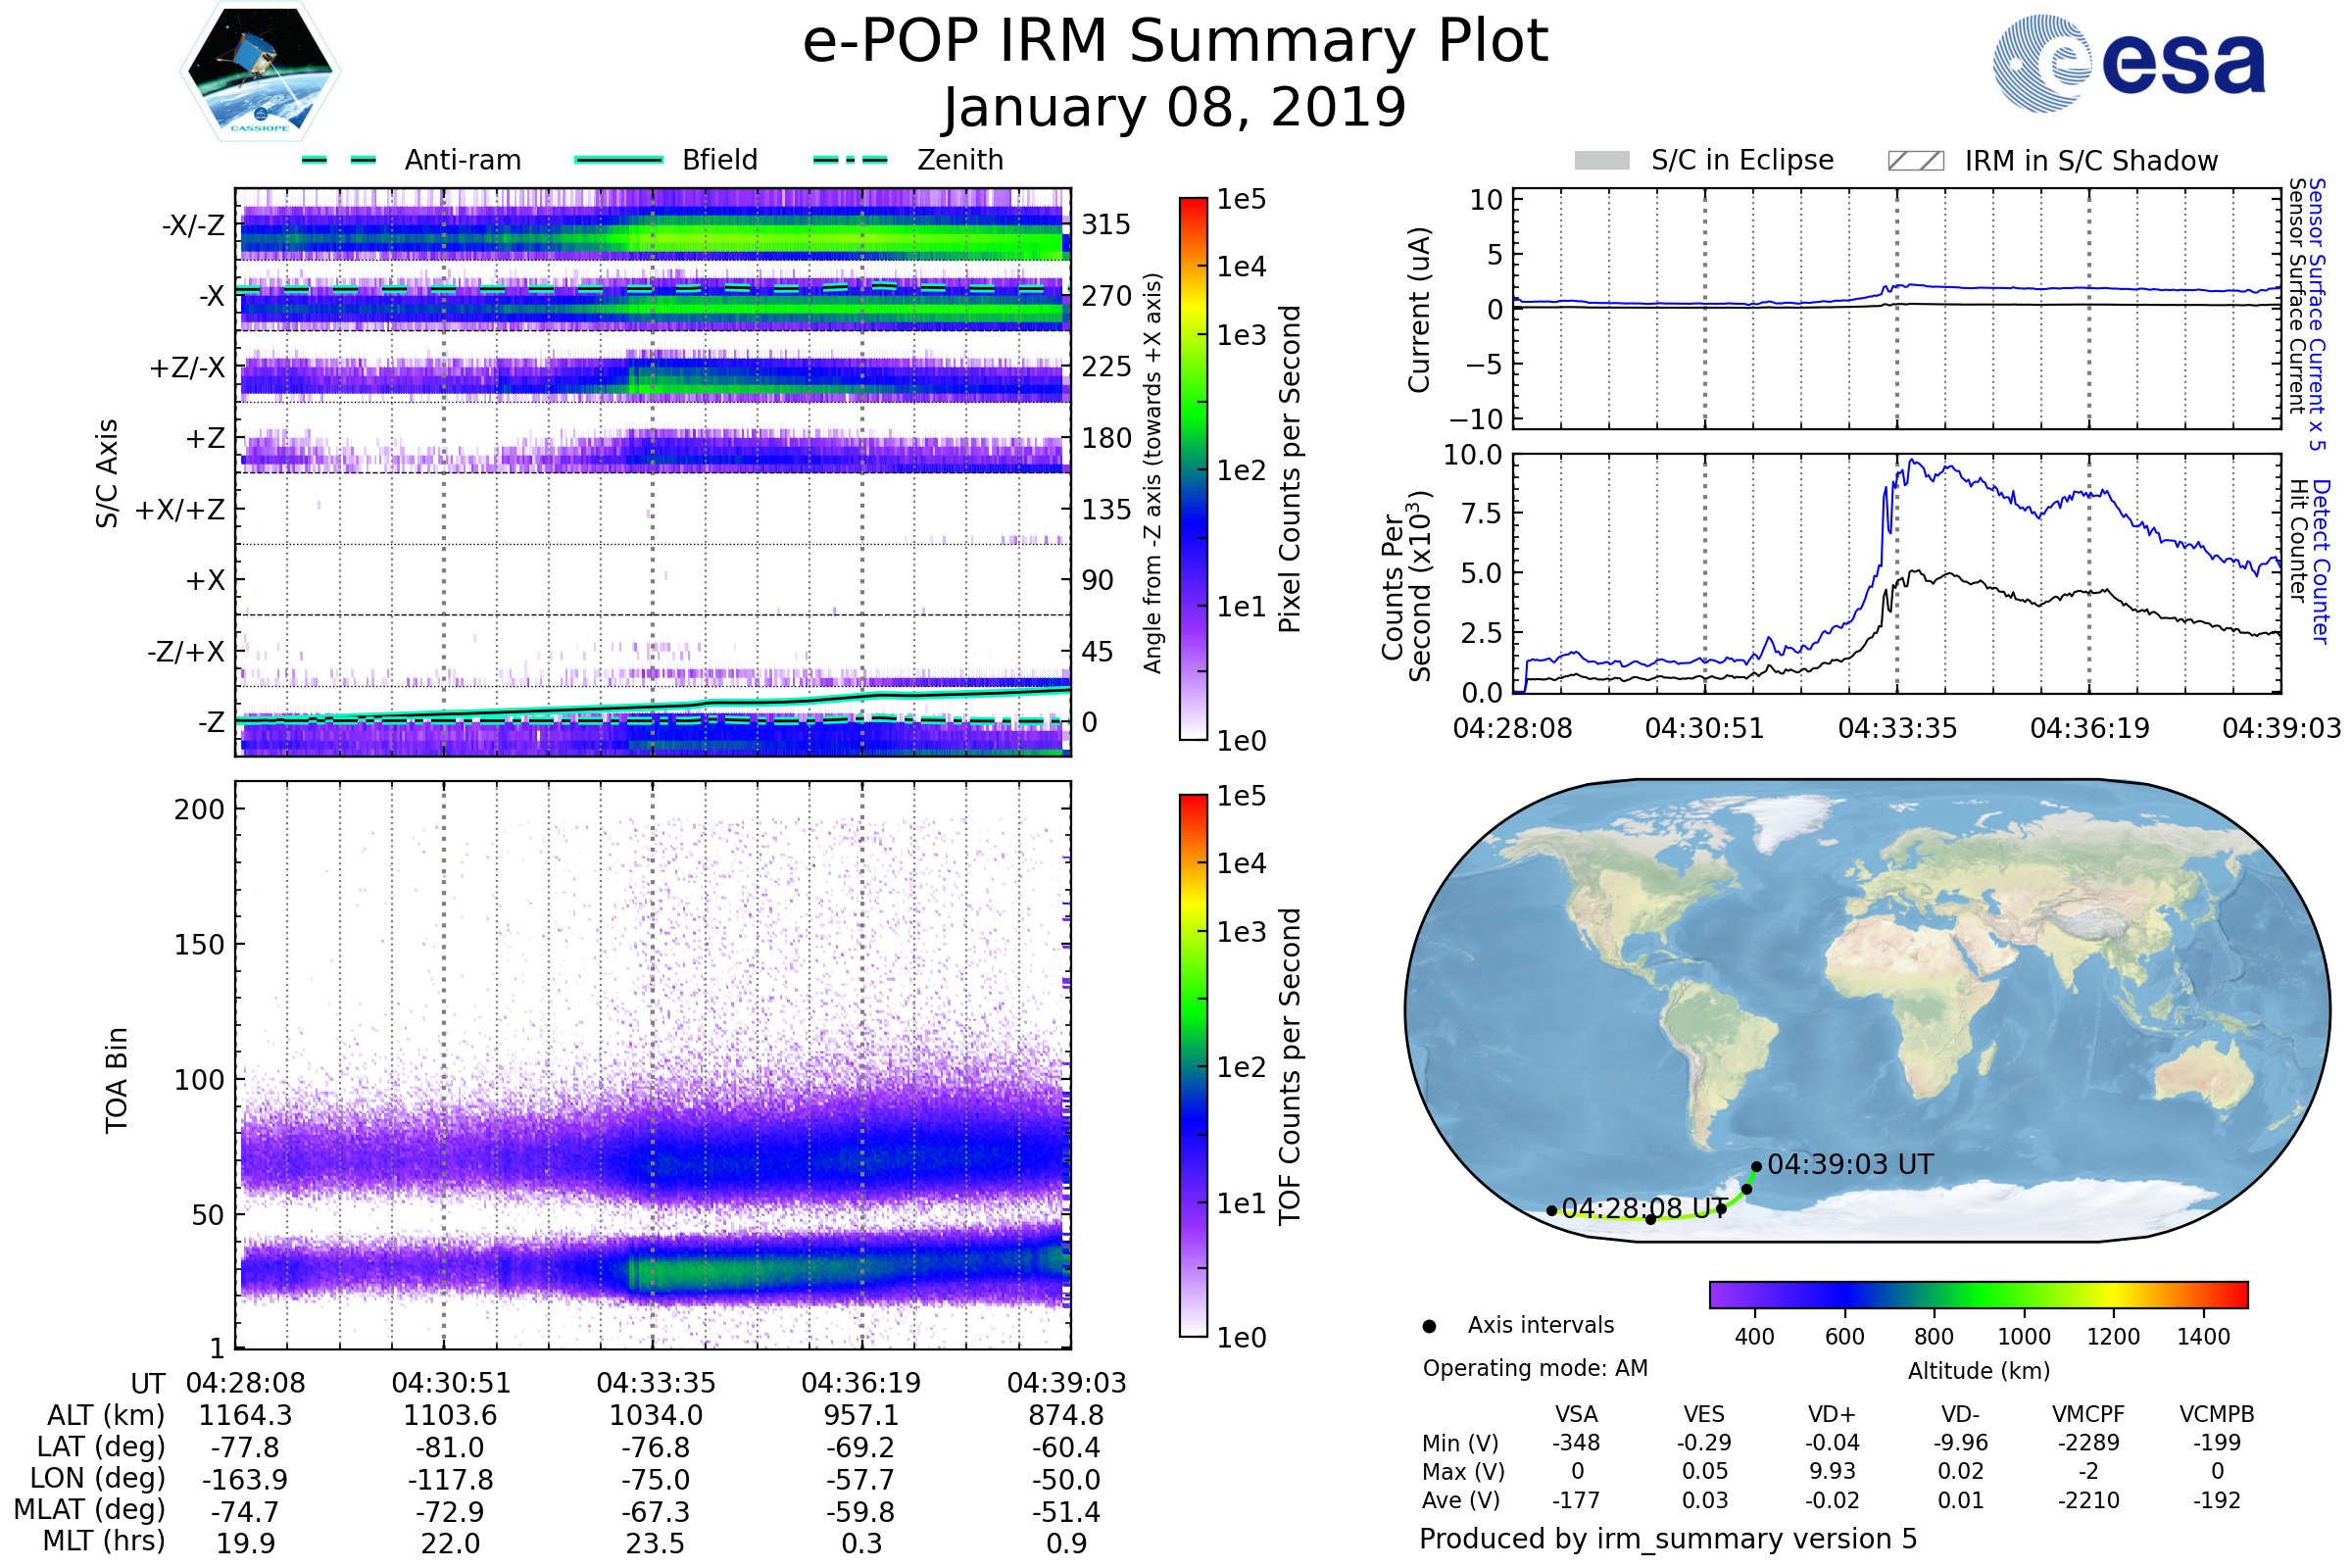Click the 04:28:08 UT map track start point
This screenshot has width=2352, height=1568.
[1551, 1210]
